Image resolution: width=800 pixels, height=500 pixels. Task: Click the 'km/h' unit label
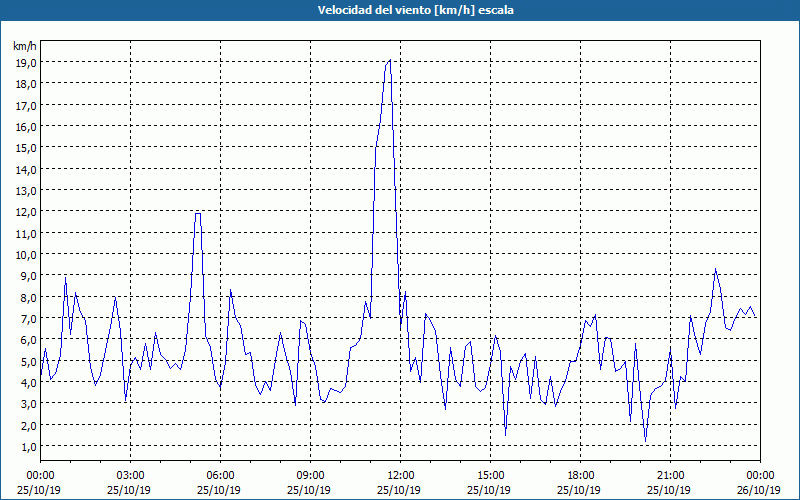tap(25, 46)
